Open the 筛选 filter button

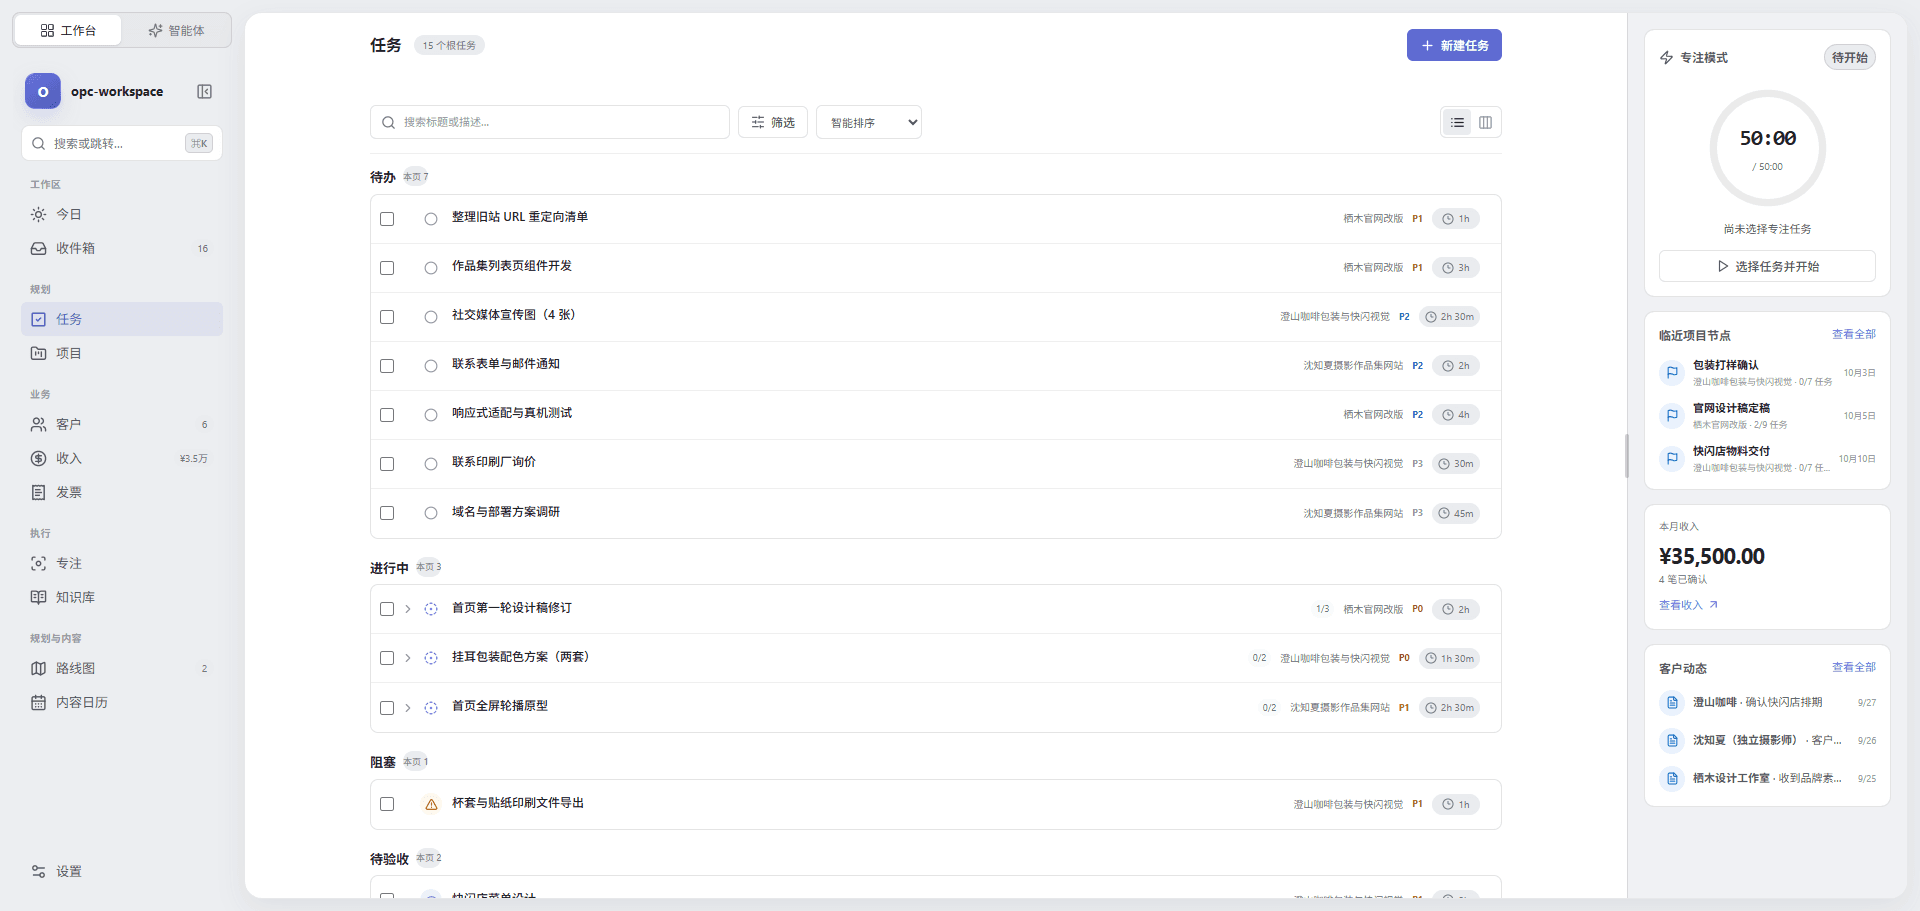pyautogui.click(x=773, y=123)
